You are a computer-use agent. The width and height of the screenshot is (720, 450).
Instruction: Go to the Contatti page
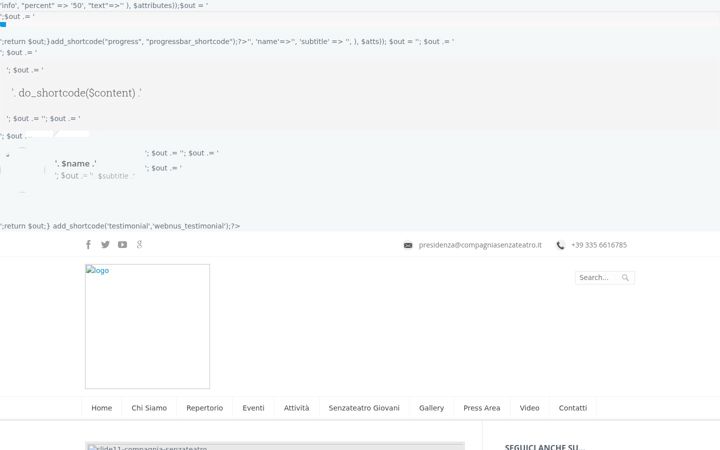(573, 408)
